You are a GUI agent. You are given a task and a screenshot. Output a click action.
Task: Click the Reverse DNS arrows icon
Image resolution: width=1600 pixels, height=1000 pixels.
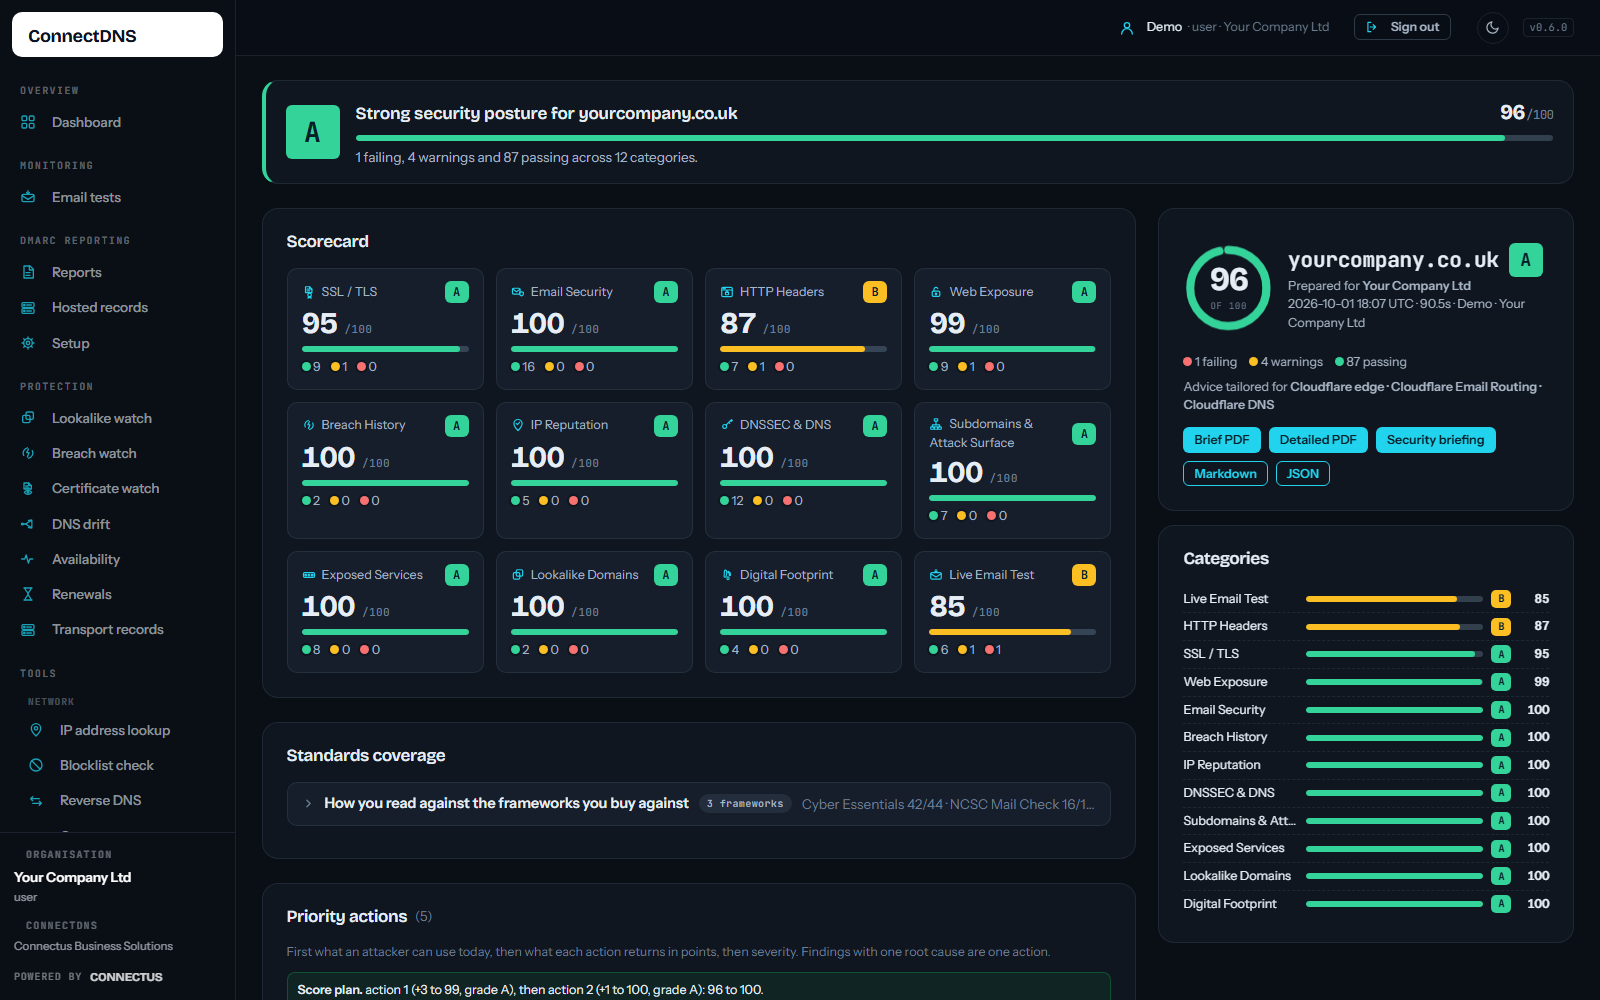click(x=36, y=800)
